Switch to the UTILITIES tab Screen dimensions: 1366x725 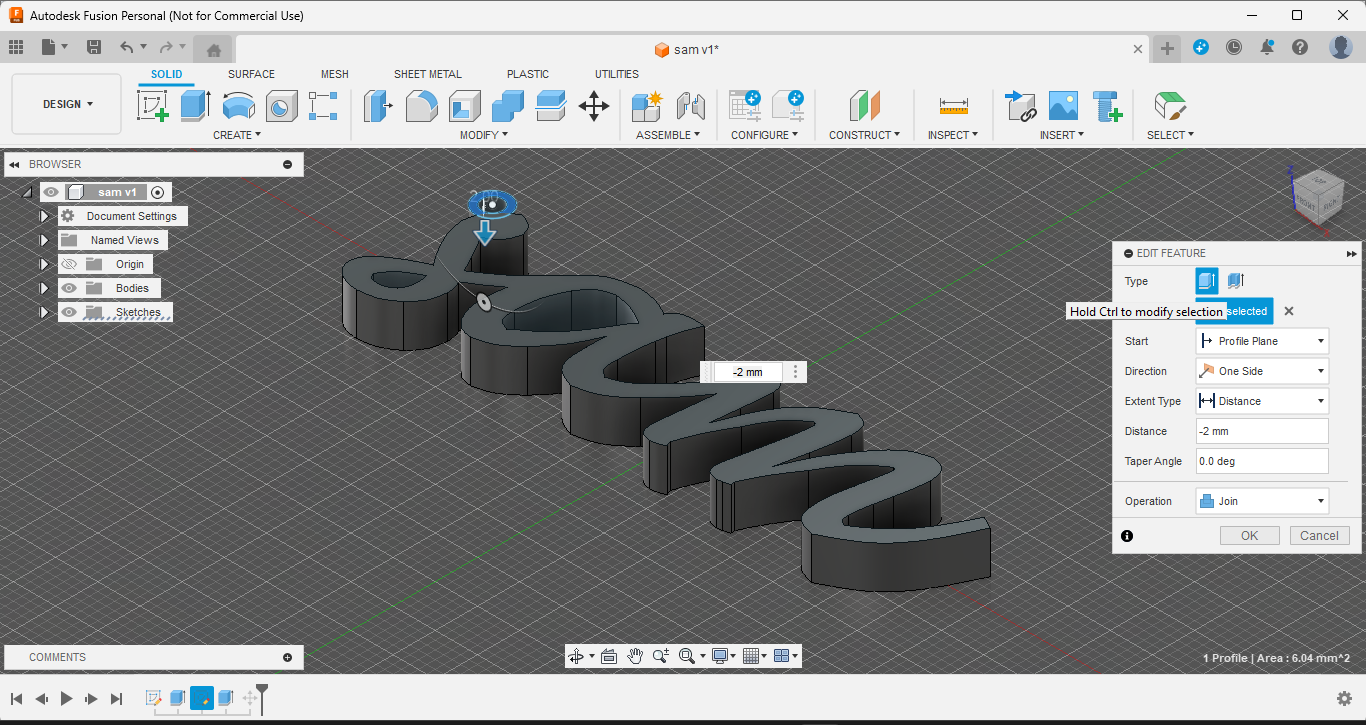click(x=617, y=74)
